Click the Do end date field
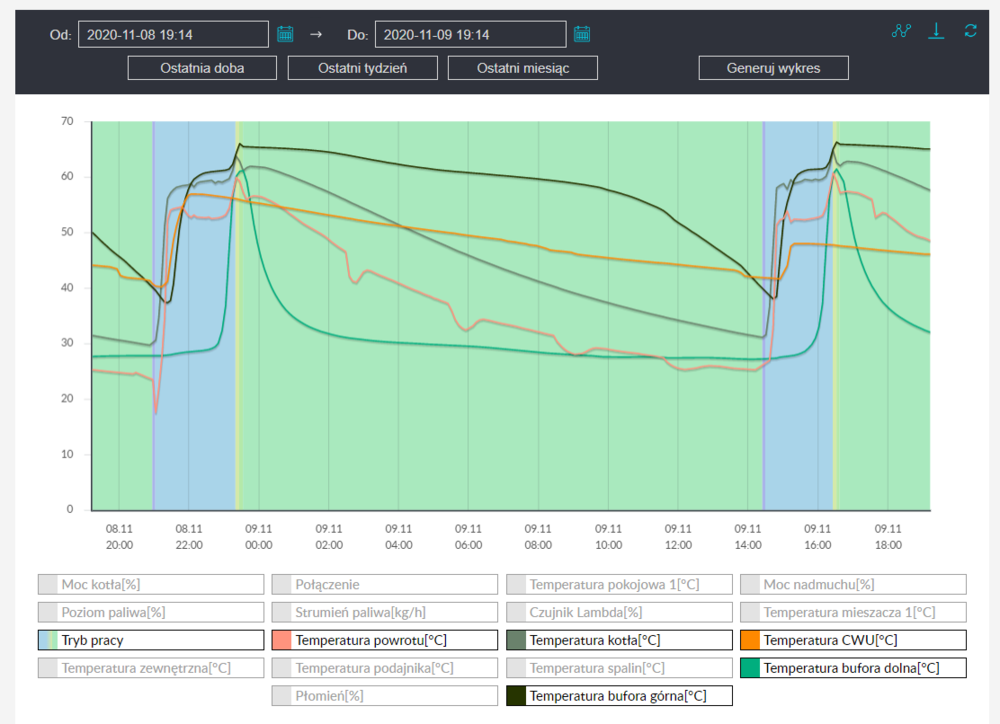Screen dimensions: 1000x724 point(469,35)
